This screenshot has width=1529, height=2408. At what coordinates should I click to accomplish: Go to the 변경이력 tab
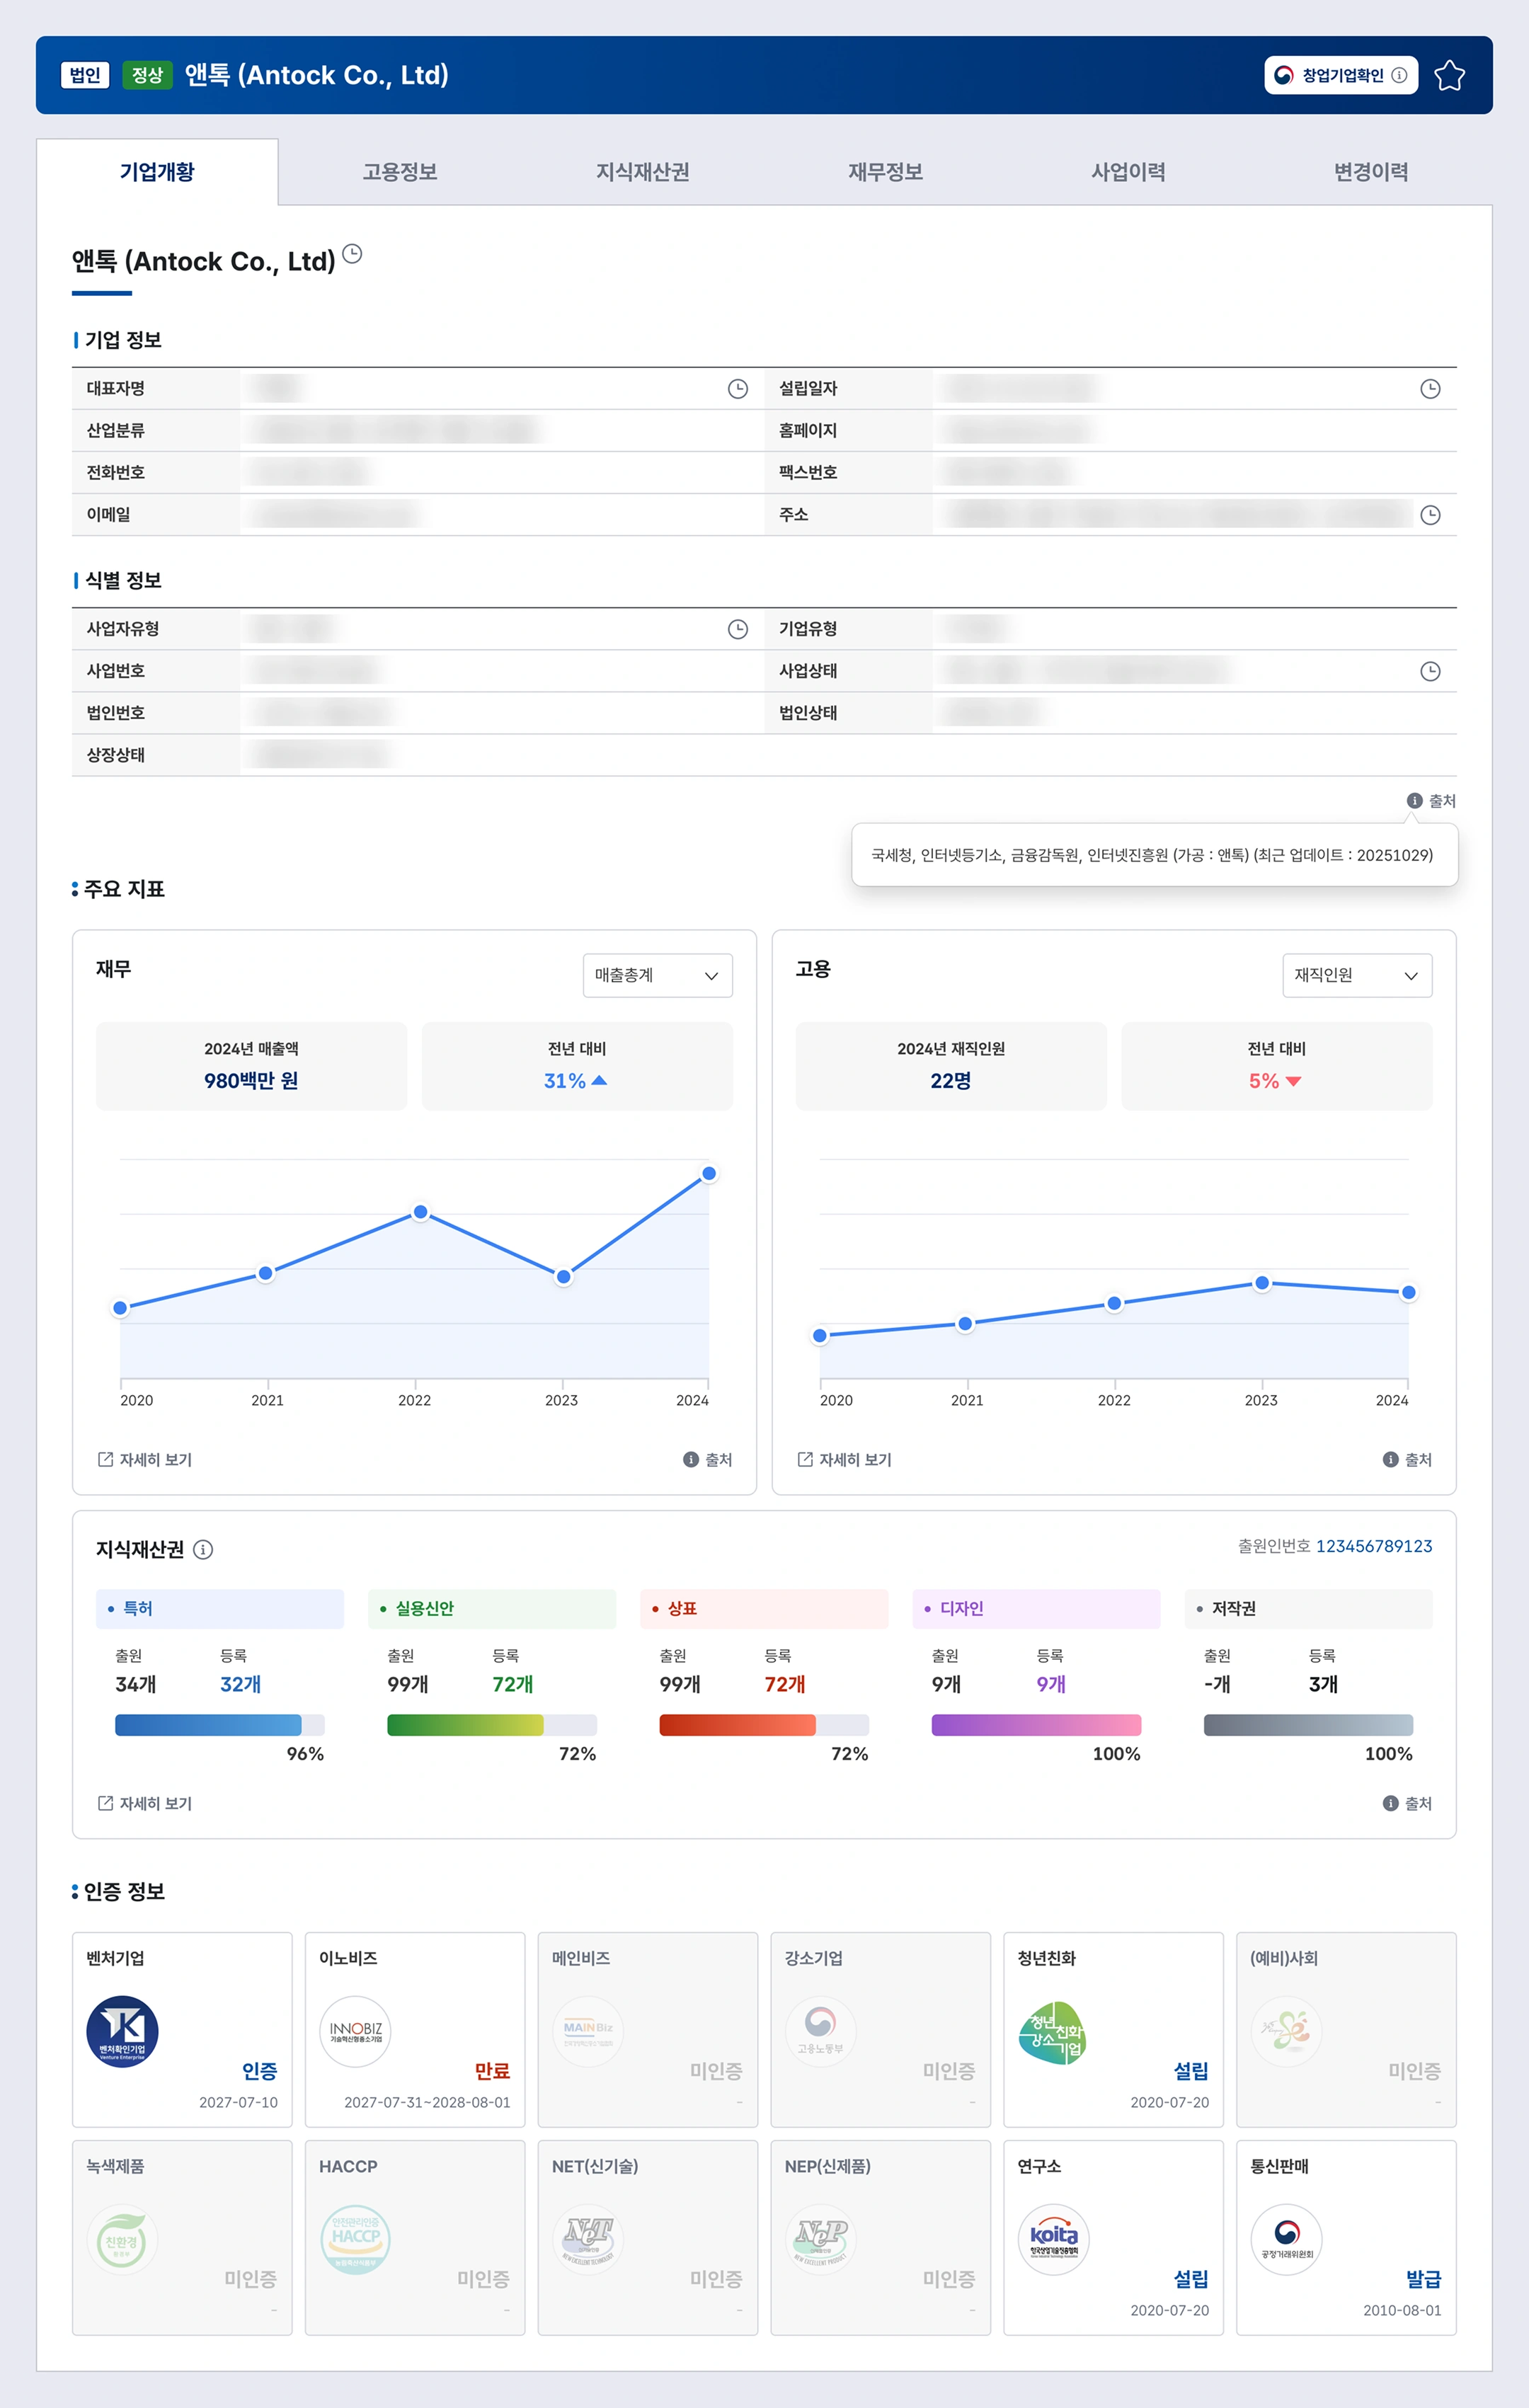click(1371, 172)
